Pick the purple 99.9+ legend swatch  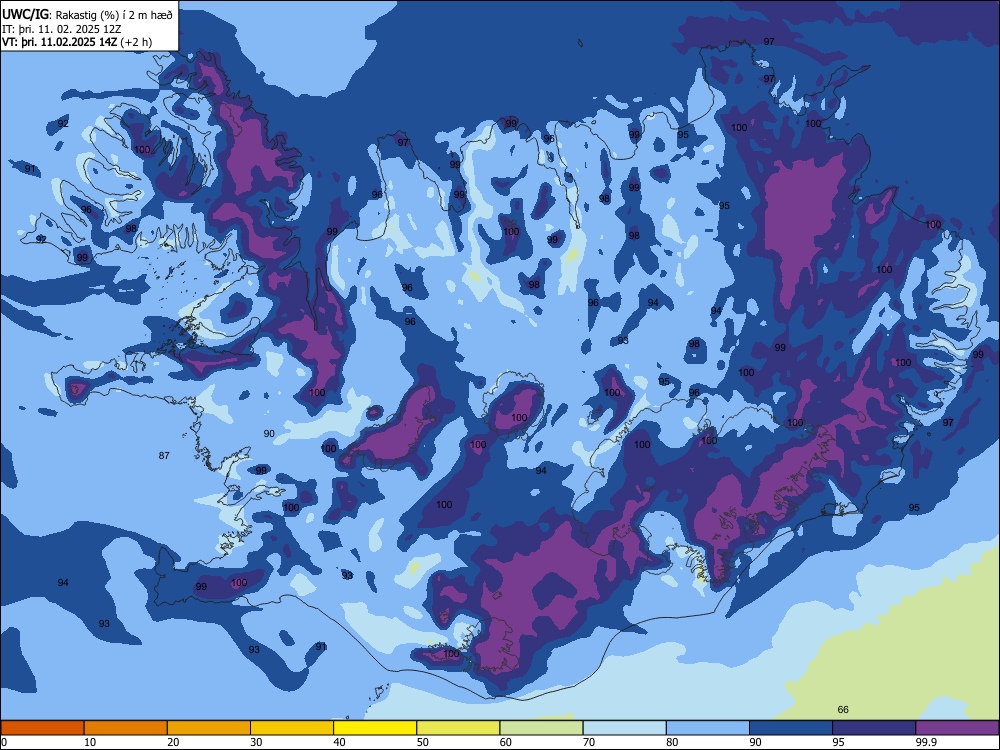pyautogui.click(x=958, y=728)
